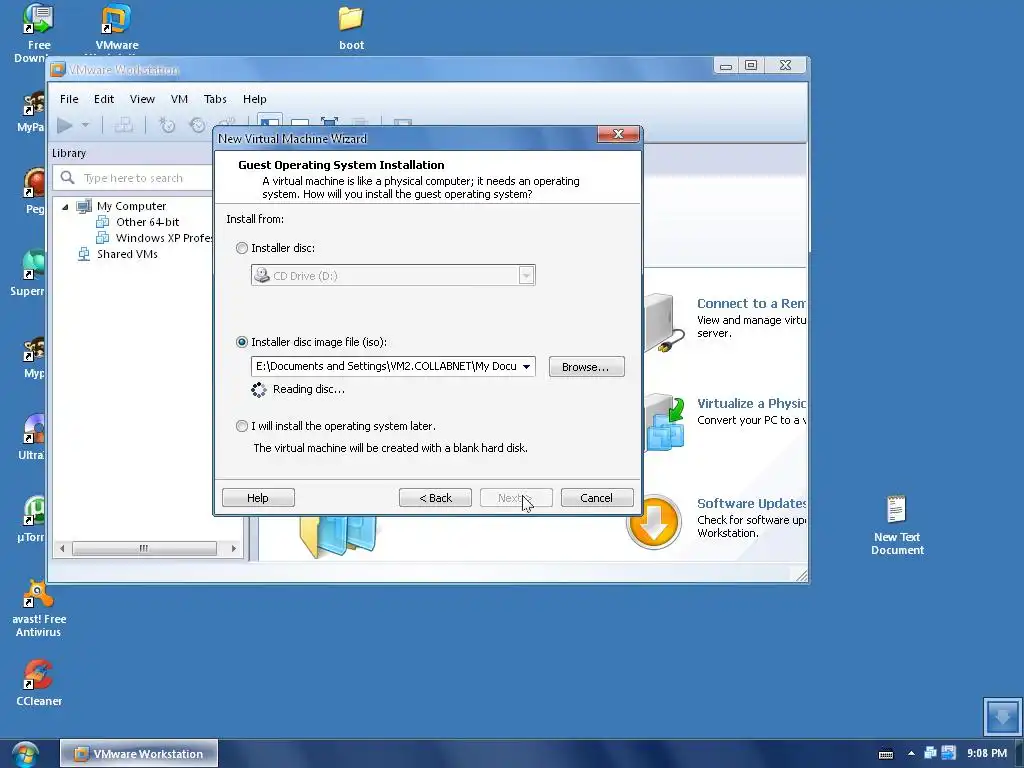
Task: Choose Installer disc image file (iso) option
Action: coord(242,342)
